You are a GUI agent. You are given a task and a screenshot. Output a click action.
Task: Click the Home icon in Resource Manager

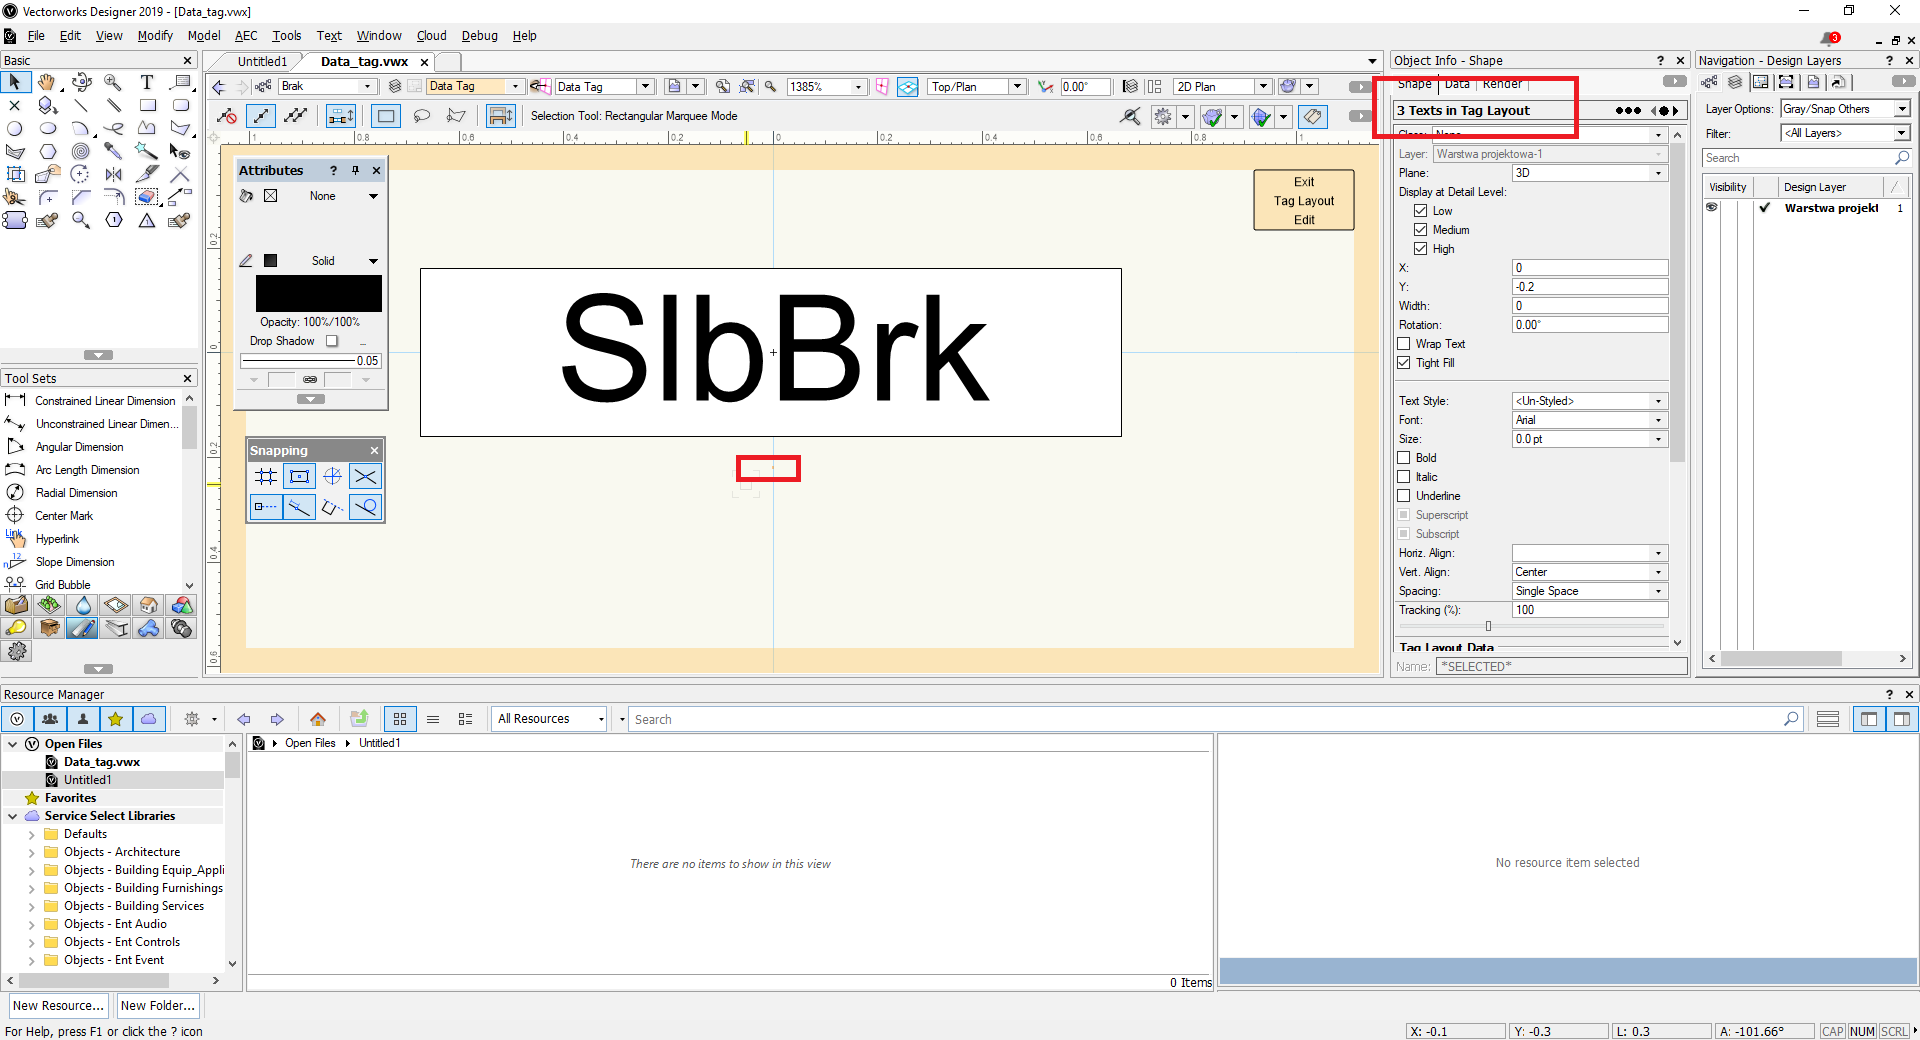pyautogui.click(x=318, y=719)
